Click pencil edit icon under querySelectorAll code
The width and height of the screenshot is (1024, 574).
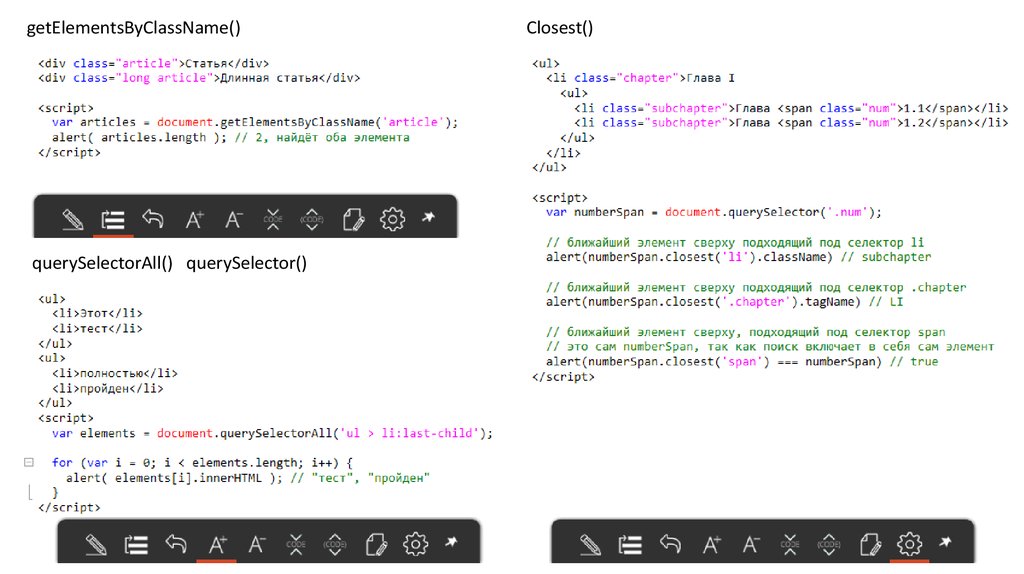pyautogui.click(x=96, y=544)
